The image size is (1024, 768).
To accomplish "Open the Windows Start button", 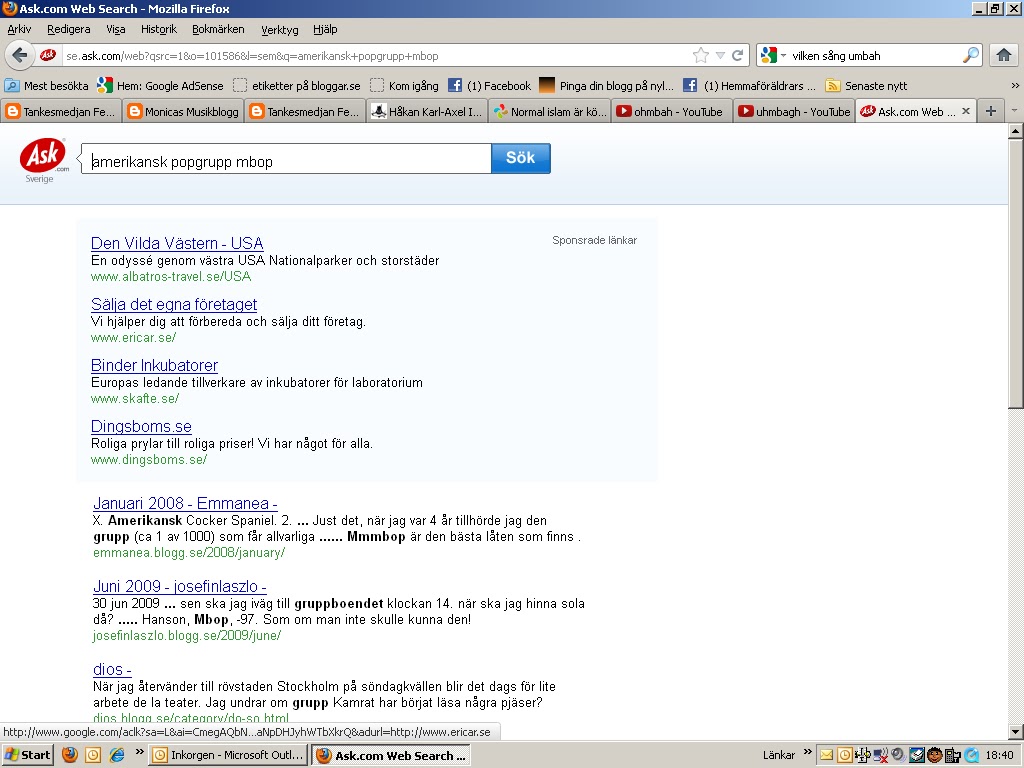I will 28,755.
